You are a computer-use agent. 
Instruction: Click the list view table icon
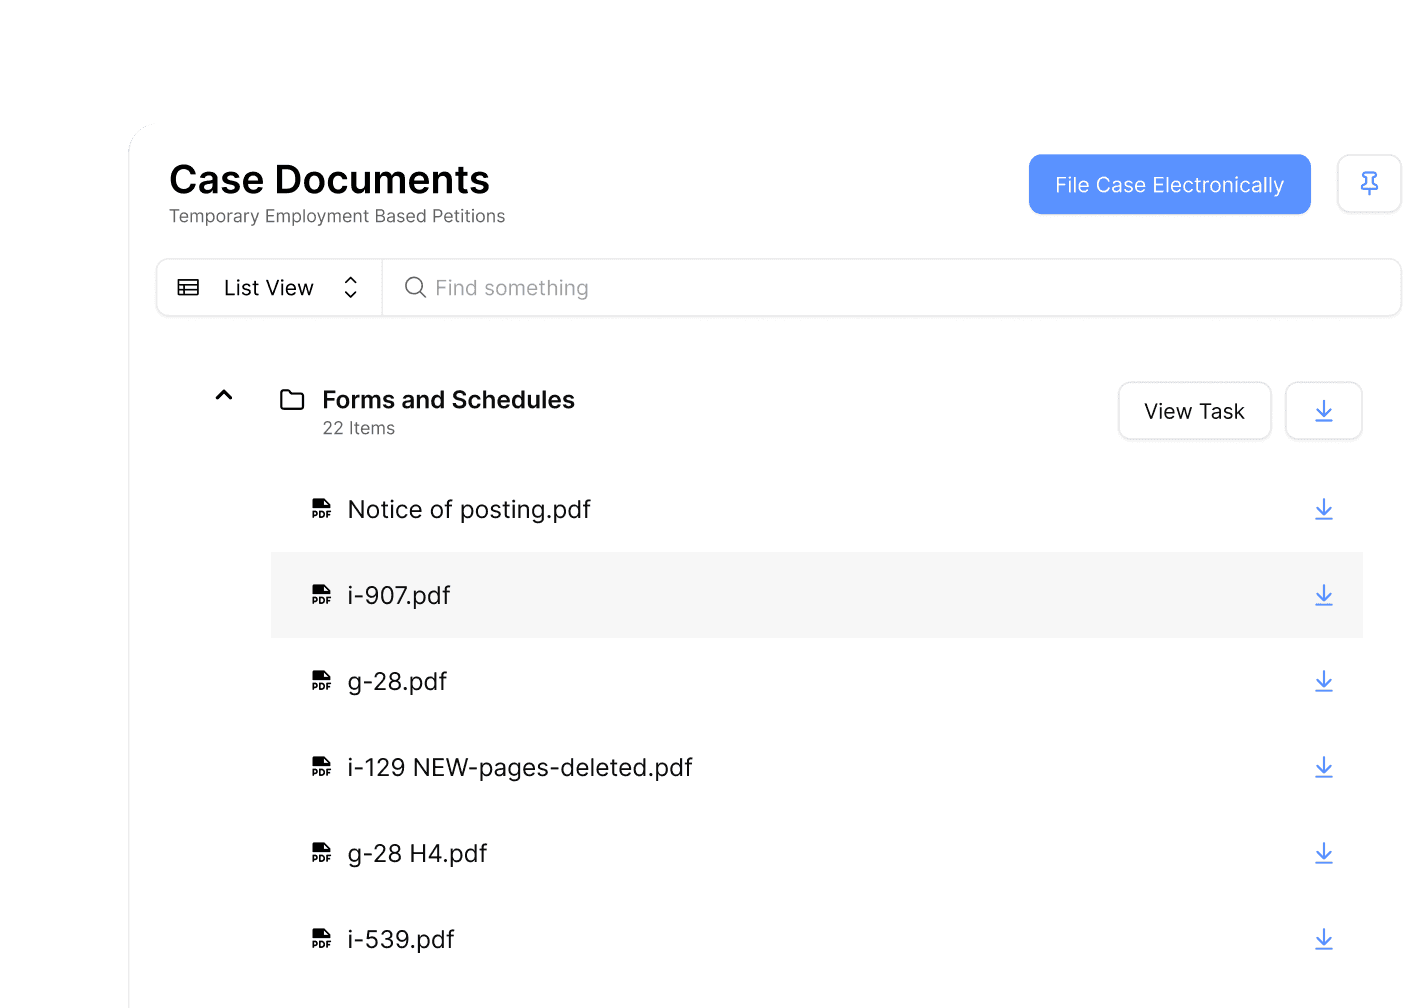pos(188,288)
